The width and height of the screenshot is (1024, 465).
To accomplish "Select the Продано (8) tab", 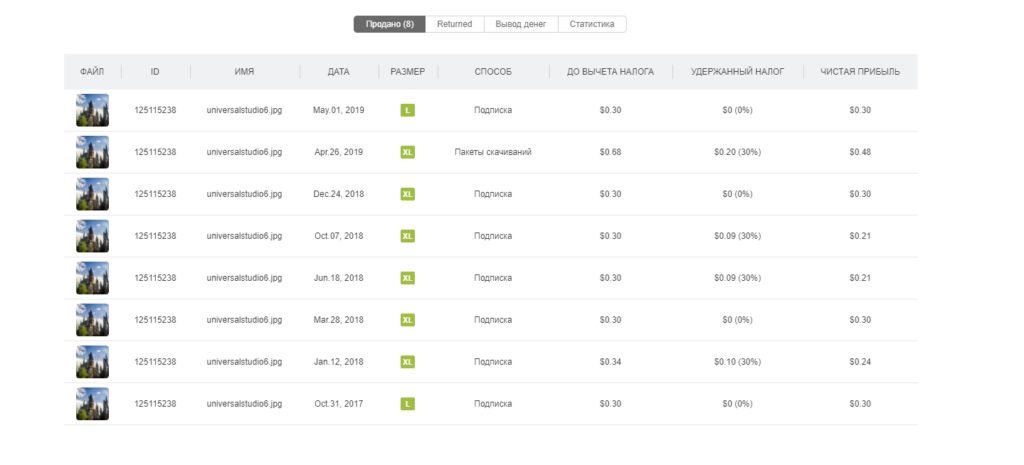I will [390, 24].
